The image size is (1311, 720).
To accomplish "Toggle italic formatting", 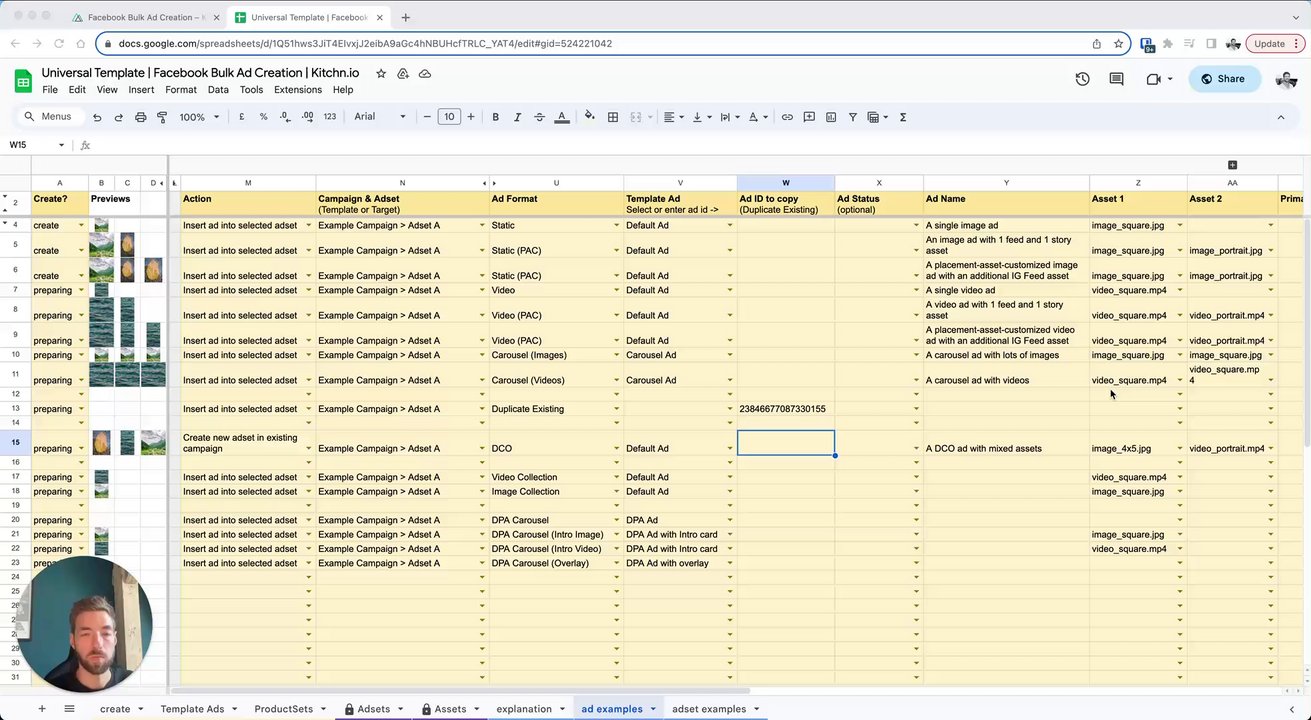I will 517,117.
